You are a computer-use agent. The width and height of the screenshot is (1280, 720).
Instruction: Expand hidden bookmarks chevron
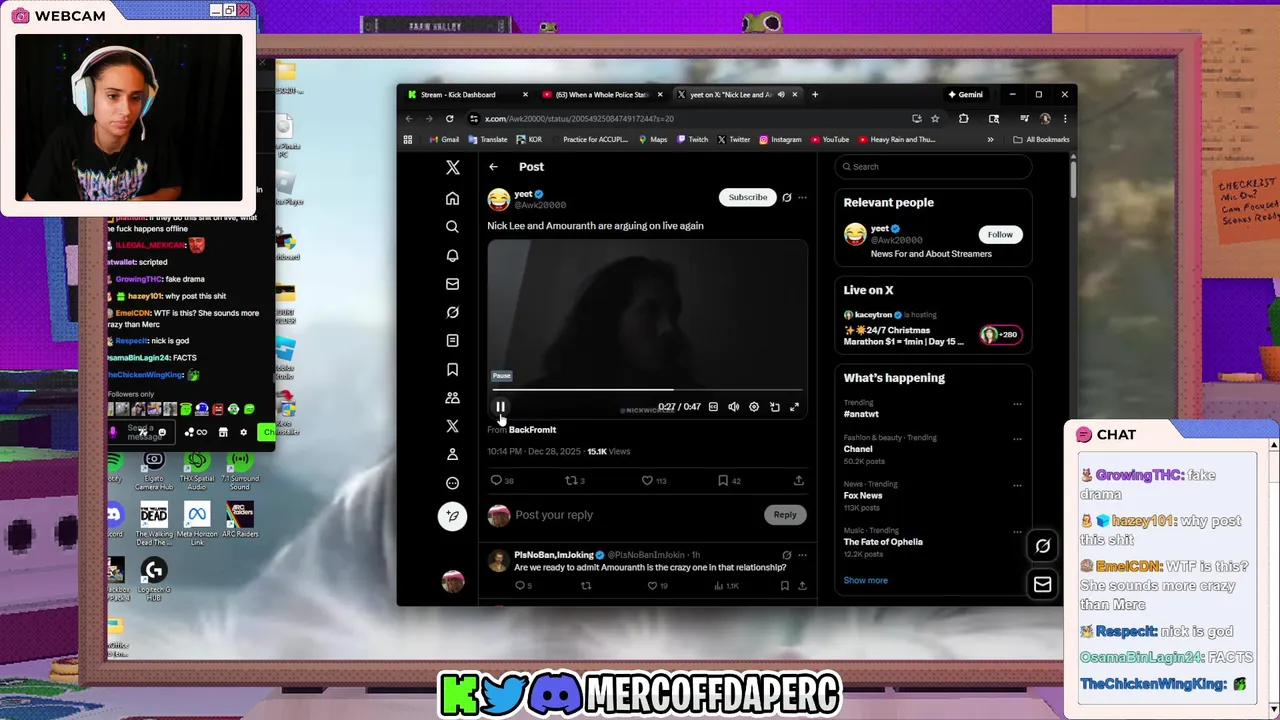pyautogui.click(x=991, y=140)
